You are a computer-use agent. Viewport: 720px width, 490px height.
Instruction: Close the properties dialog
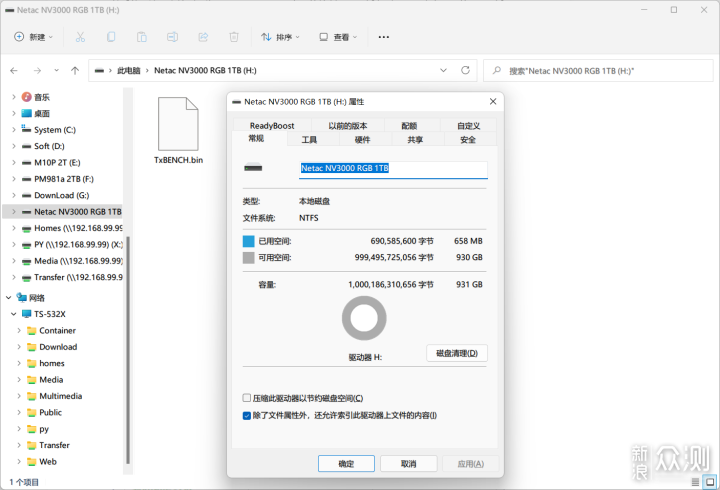493,101
